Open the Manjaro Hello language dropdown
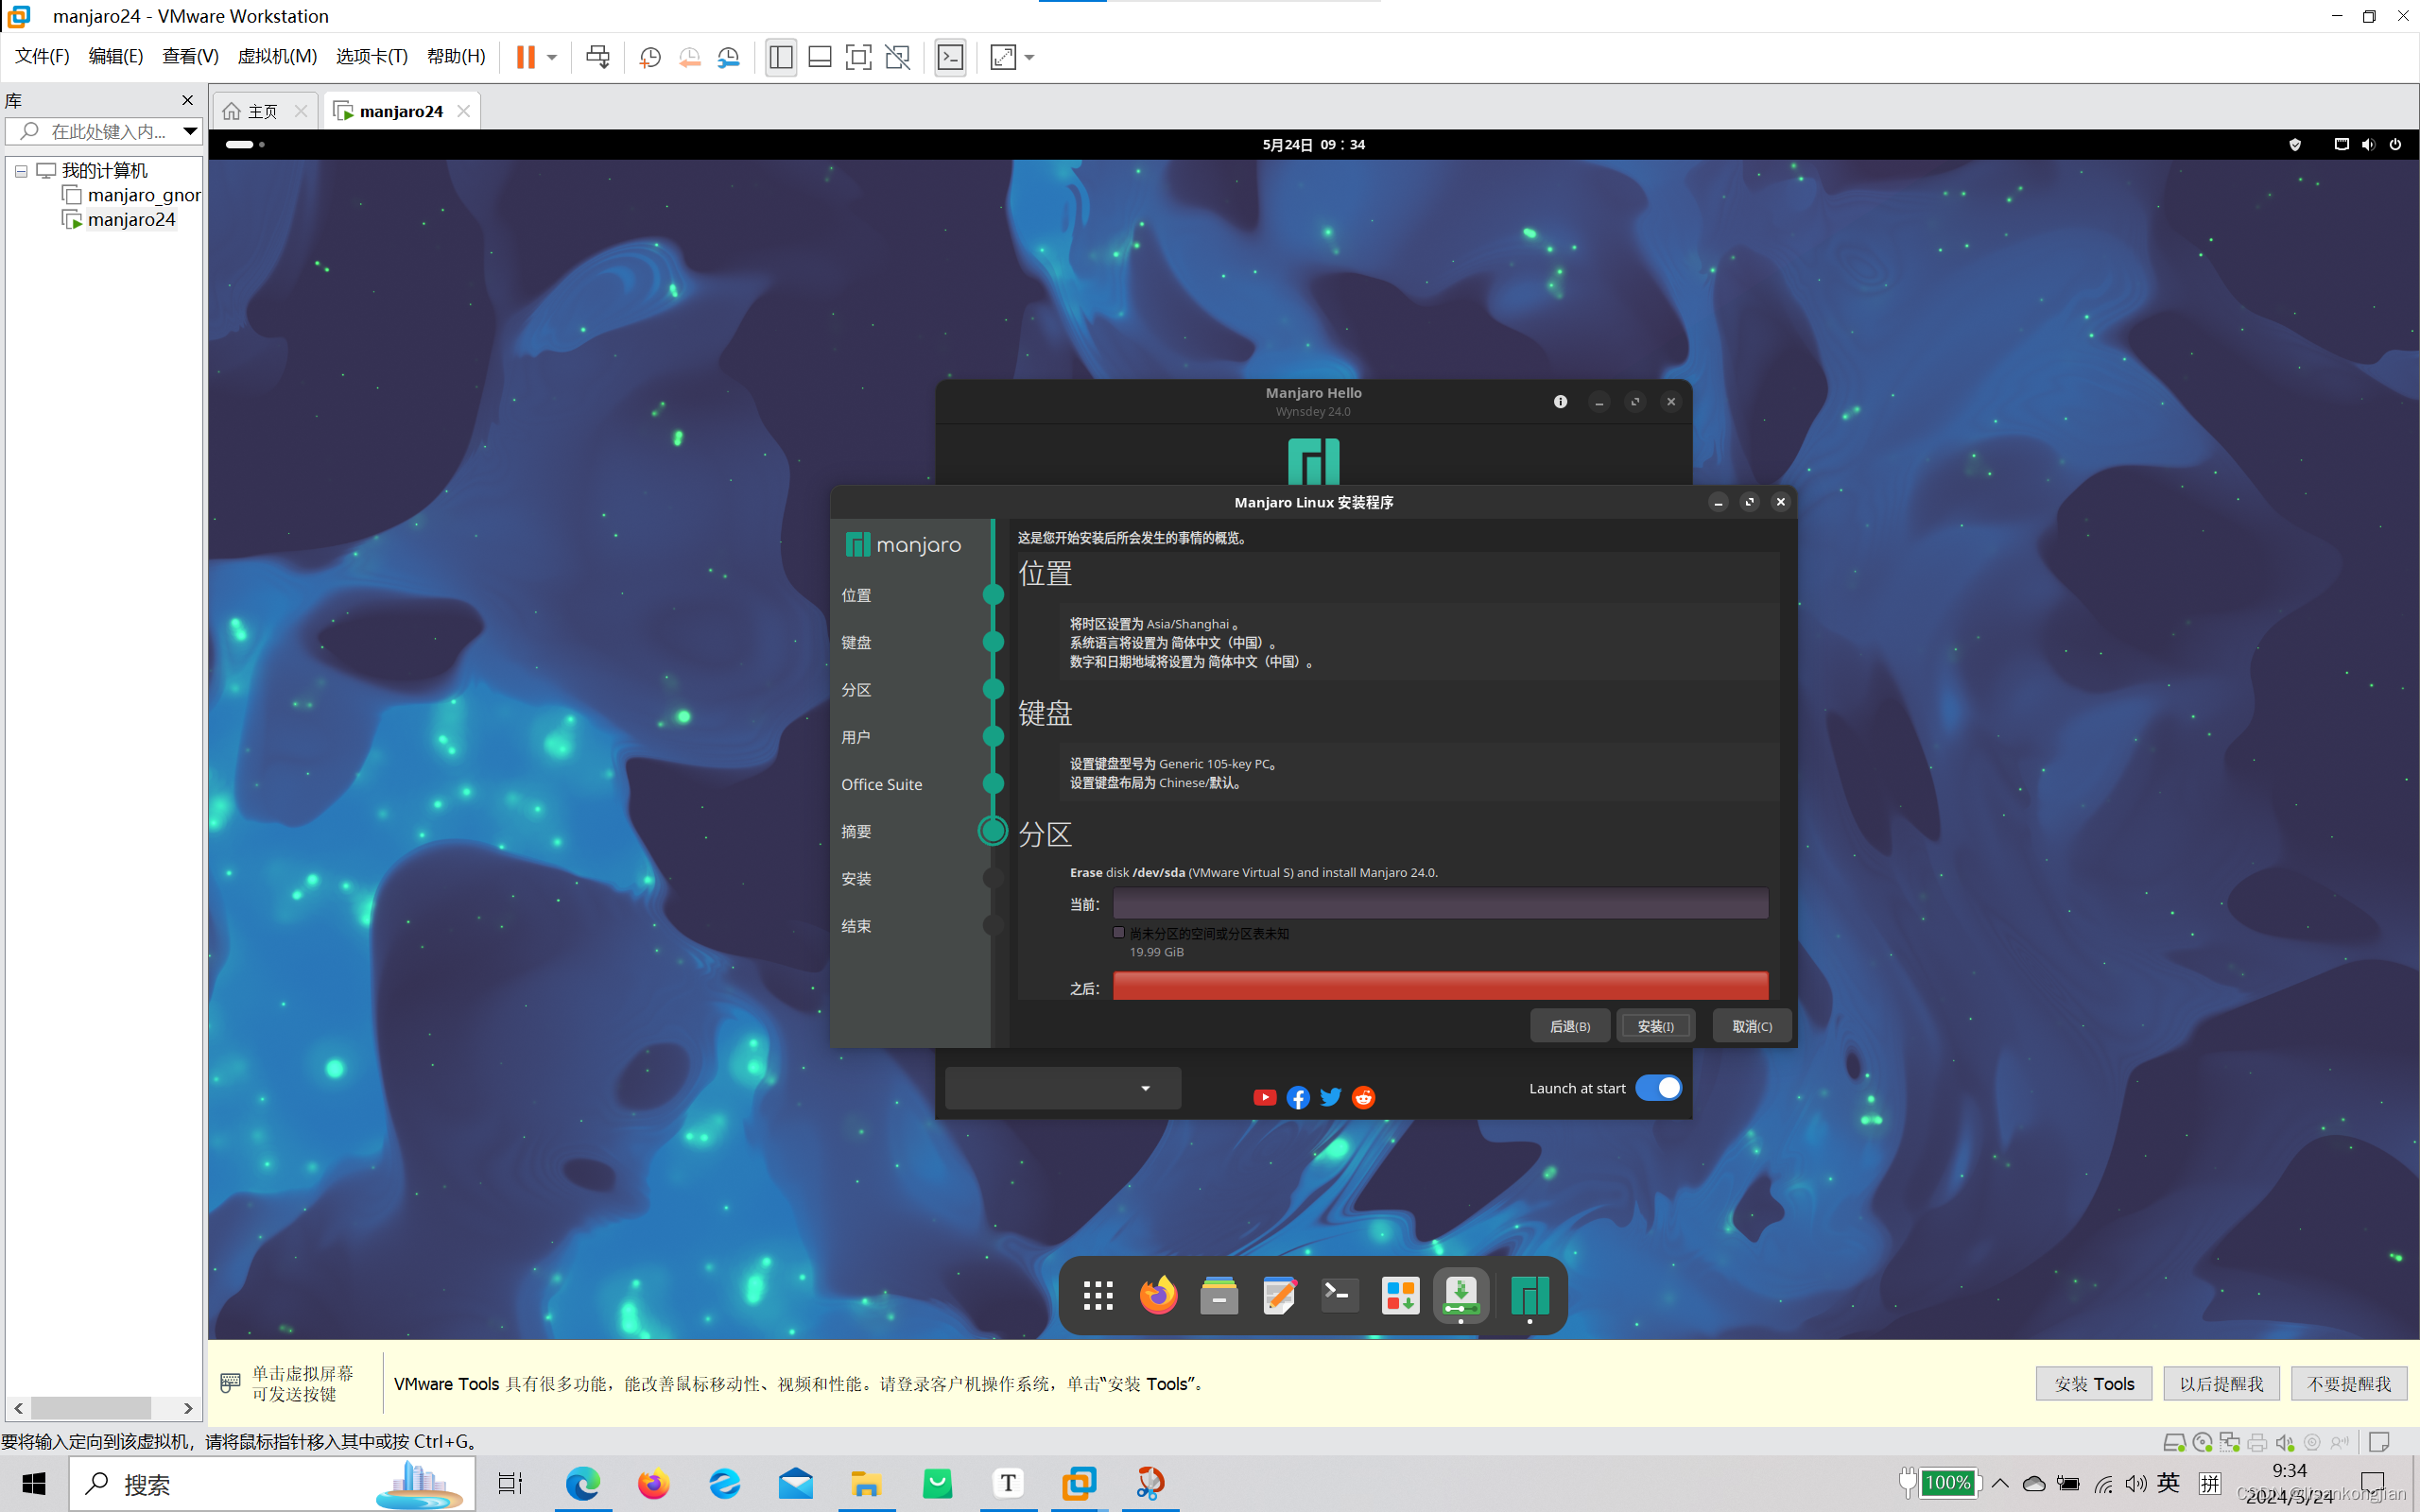The height and width of the screenshot is (1512, 2420). [x=1063, y=1088]
